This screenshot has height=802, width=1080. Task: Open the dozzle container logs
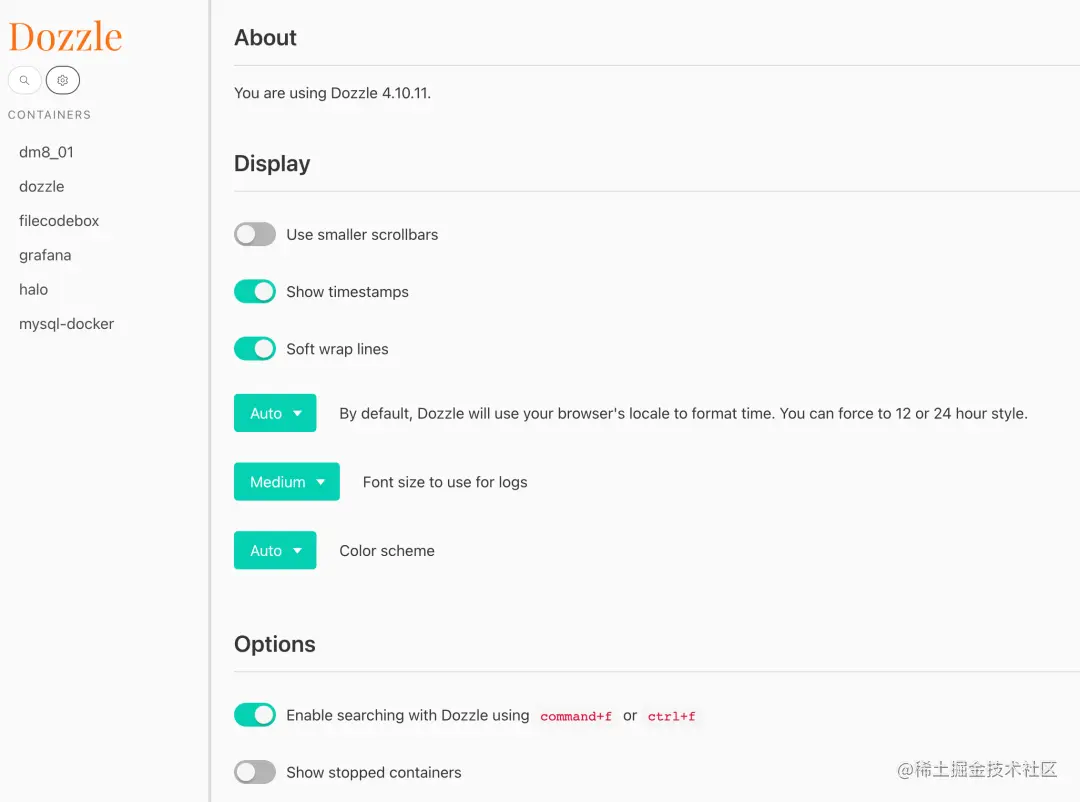click(x=41, y=187)
